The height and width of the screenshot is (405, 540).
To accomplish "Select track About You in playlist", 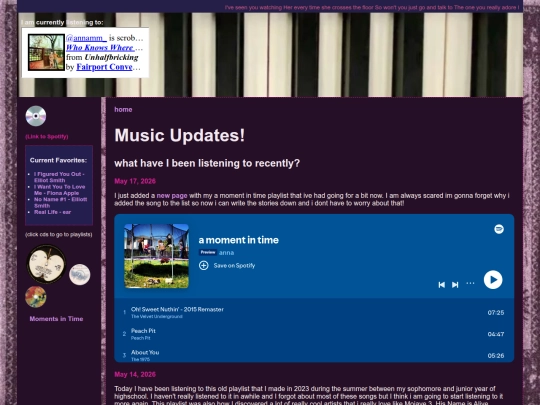I will (314, 355).
